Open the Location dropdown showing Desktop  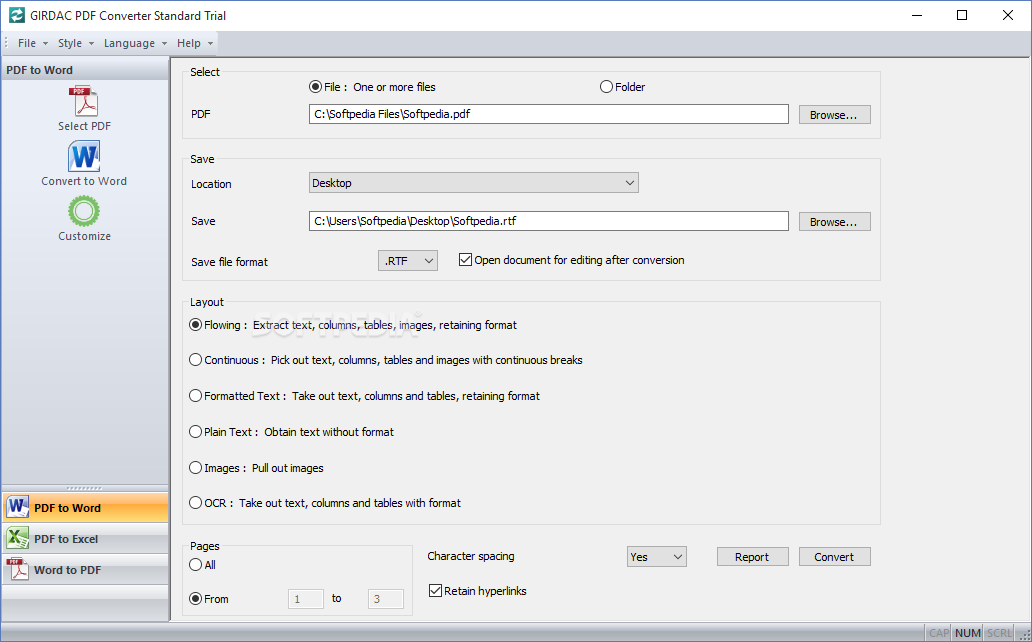point(473,183)
